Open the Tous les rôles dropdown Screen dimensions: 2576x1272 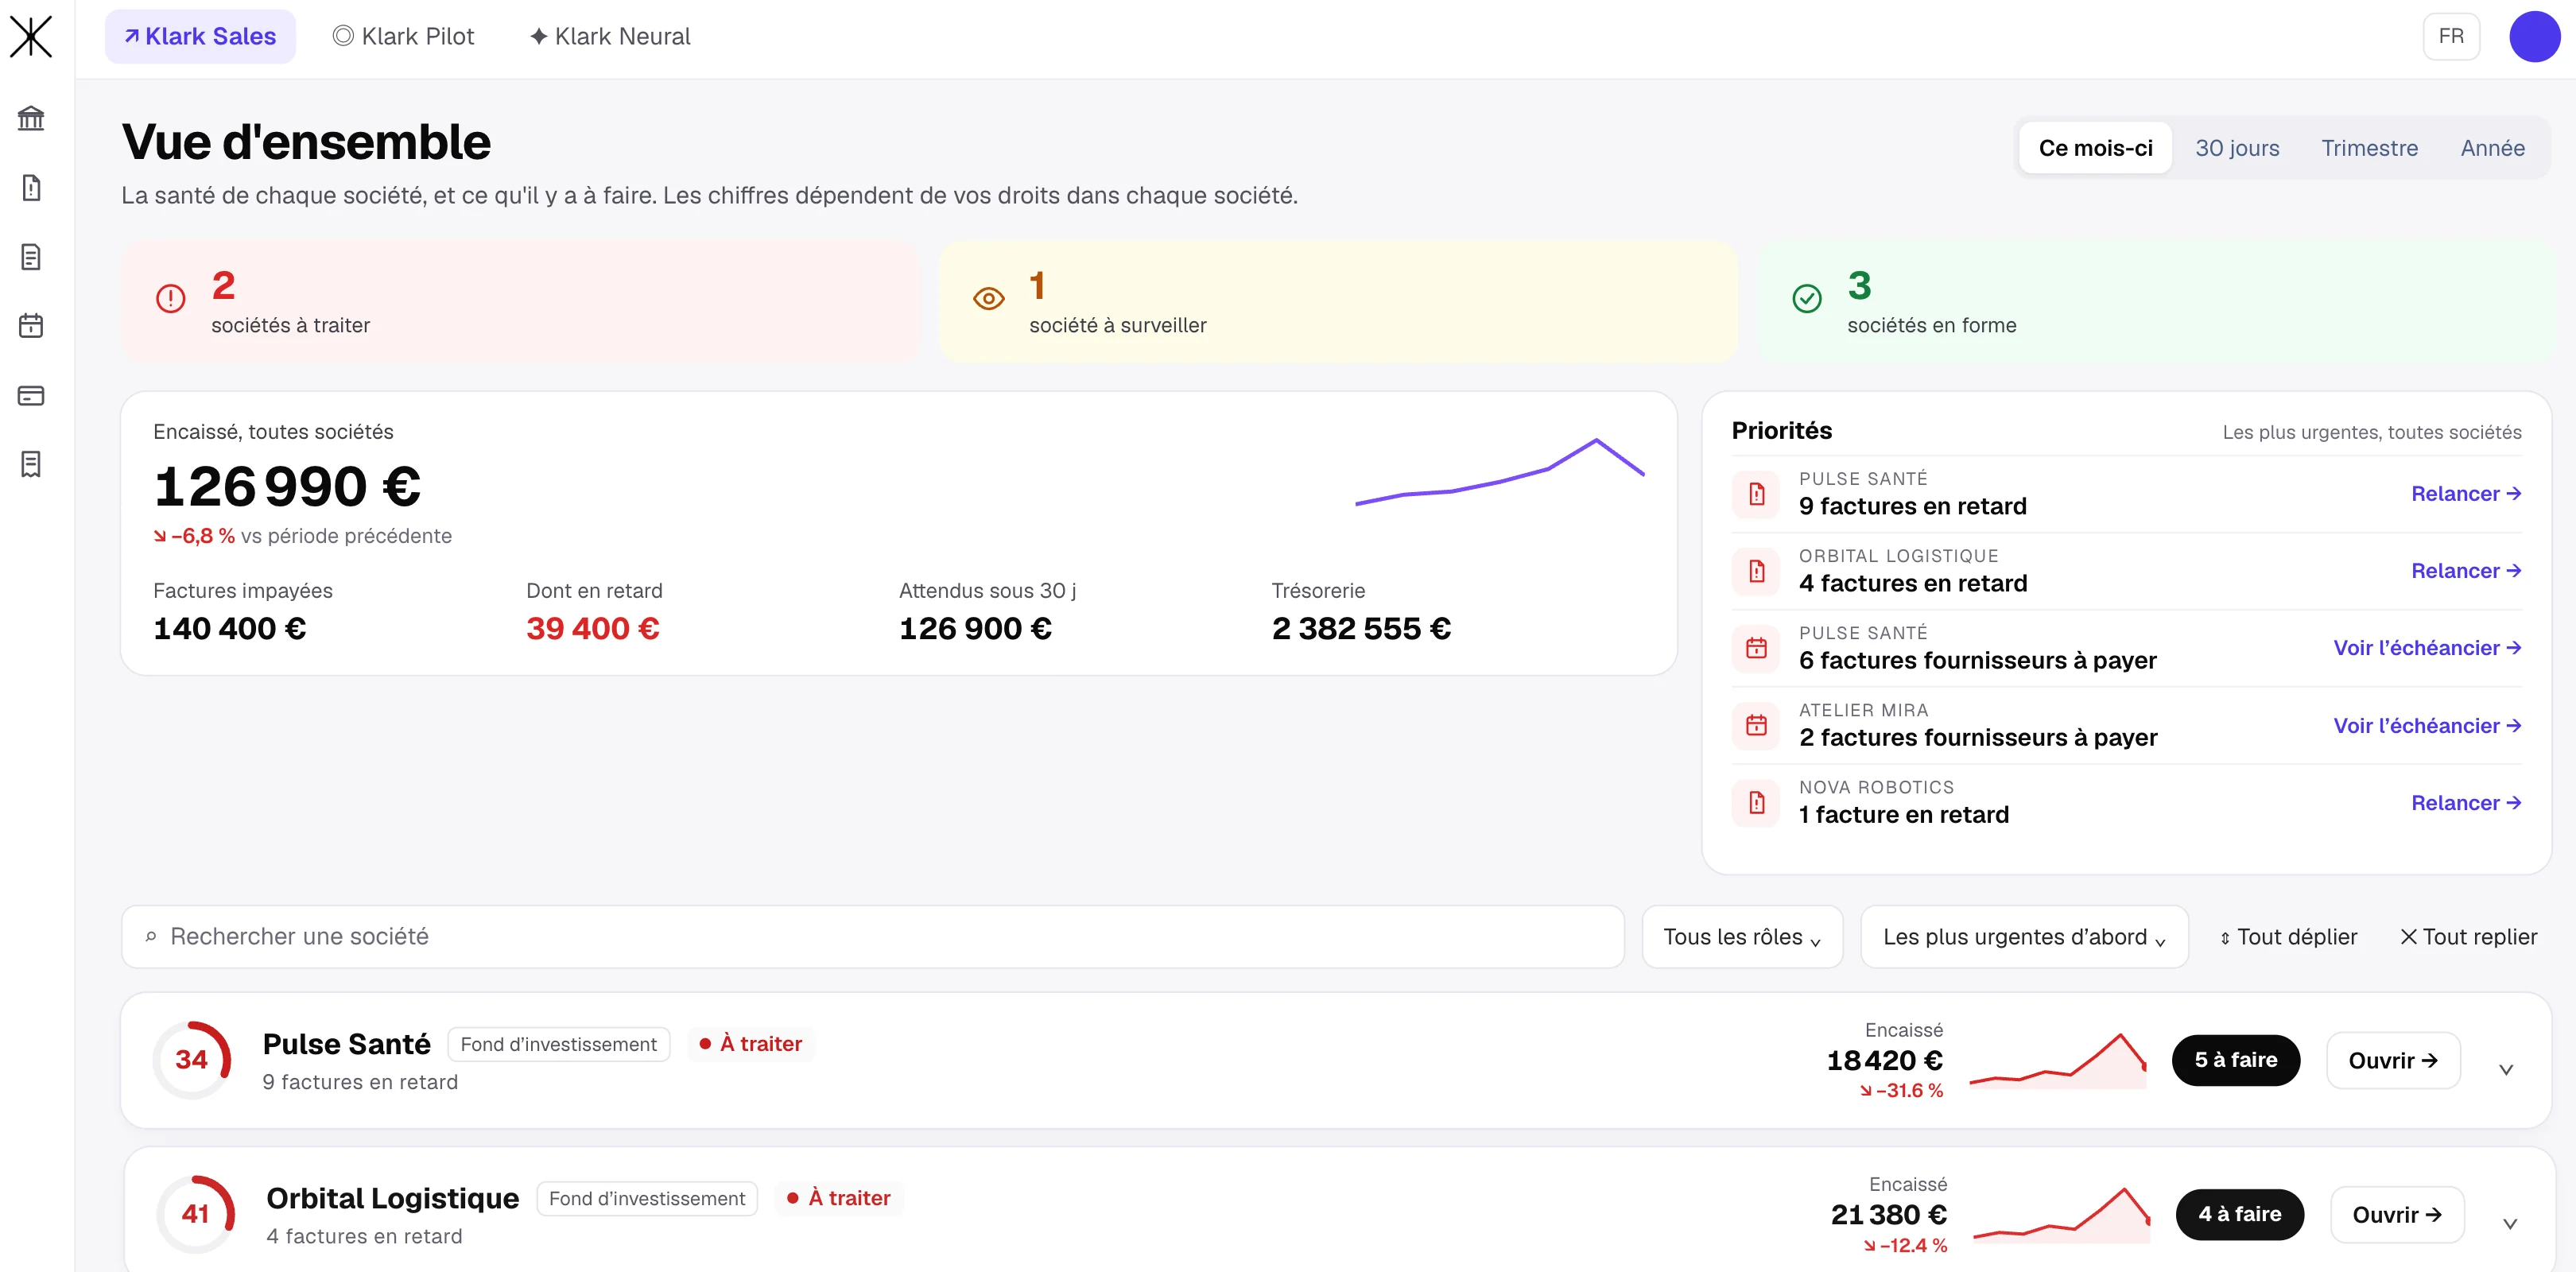(x=1742, y=937)
